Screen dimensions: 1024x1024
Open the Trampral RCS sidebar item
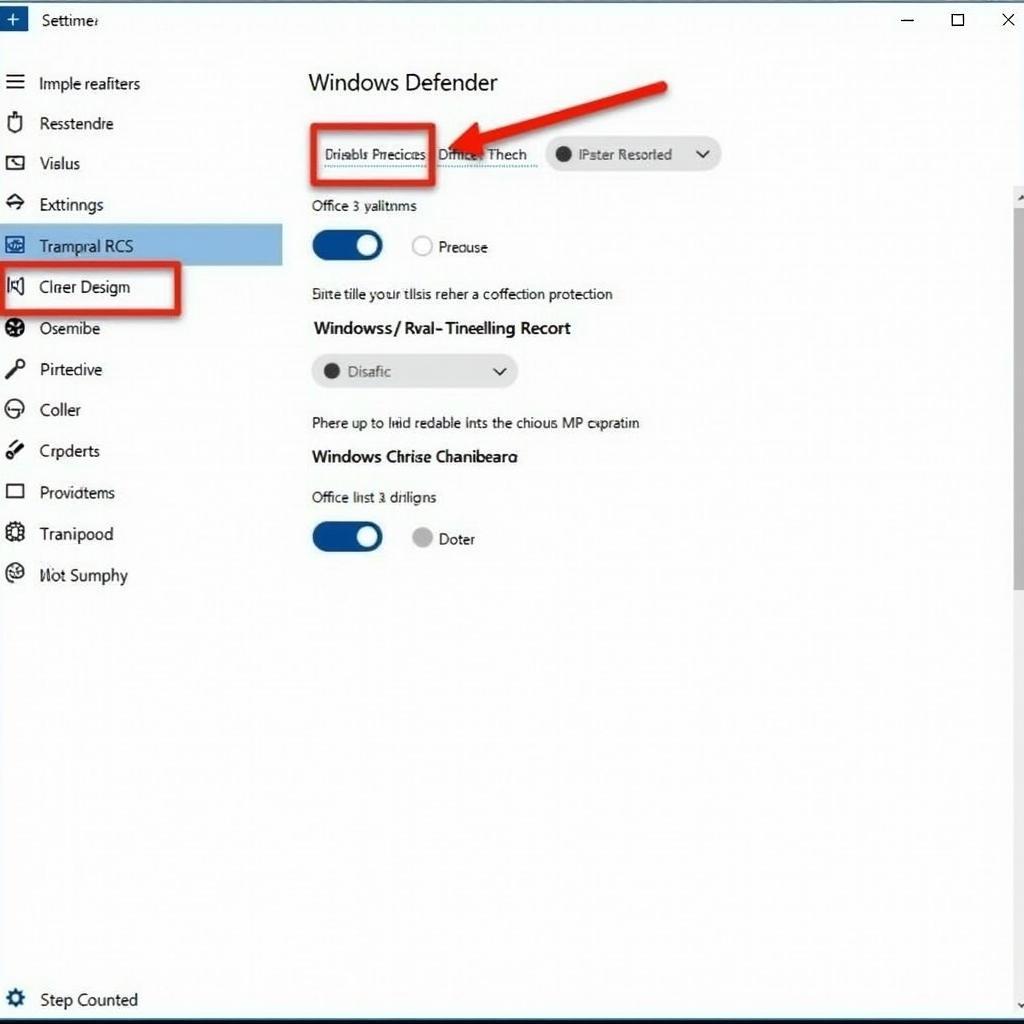[x=86, y=246]
